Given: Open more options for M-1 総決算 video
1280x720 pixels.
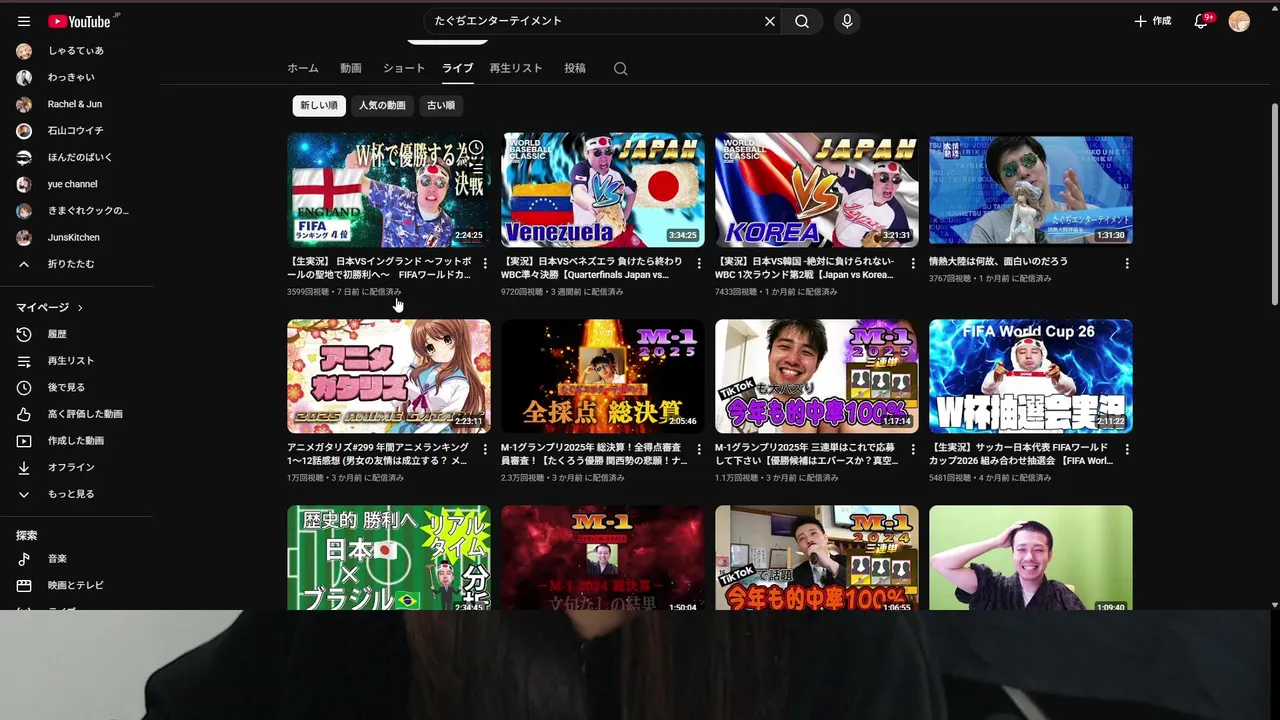Looking at the screenshot, I should click(x=699, y=450).
